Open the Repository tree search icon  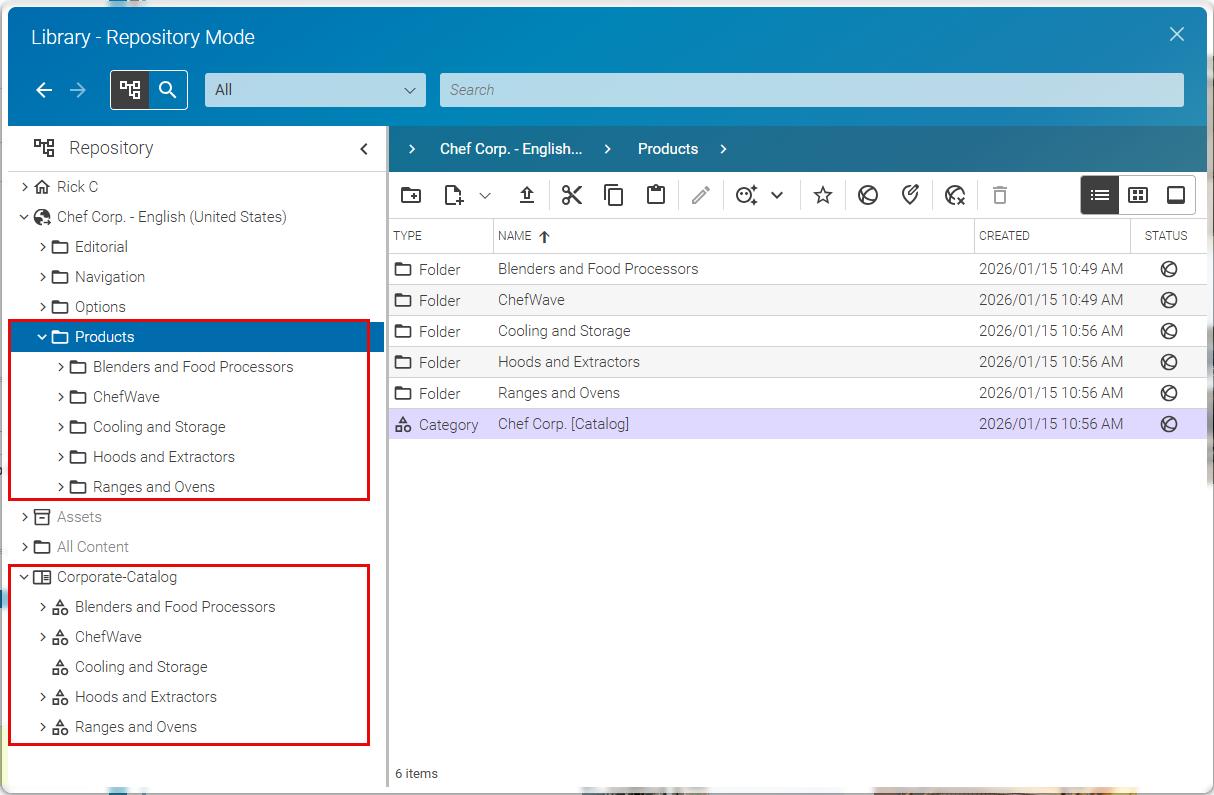pos(168,89)
